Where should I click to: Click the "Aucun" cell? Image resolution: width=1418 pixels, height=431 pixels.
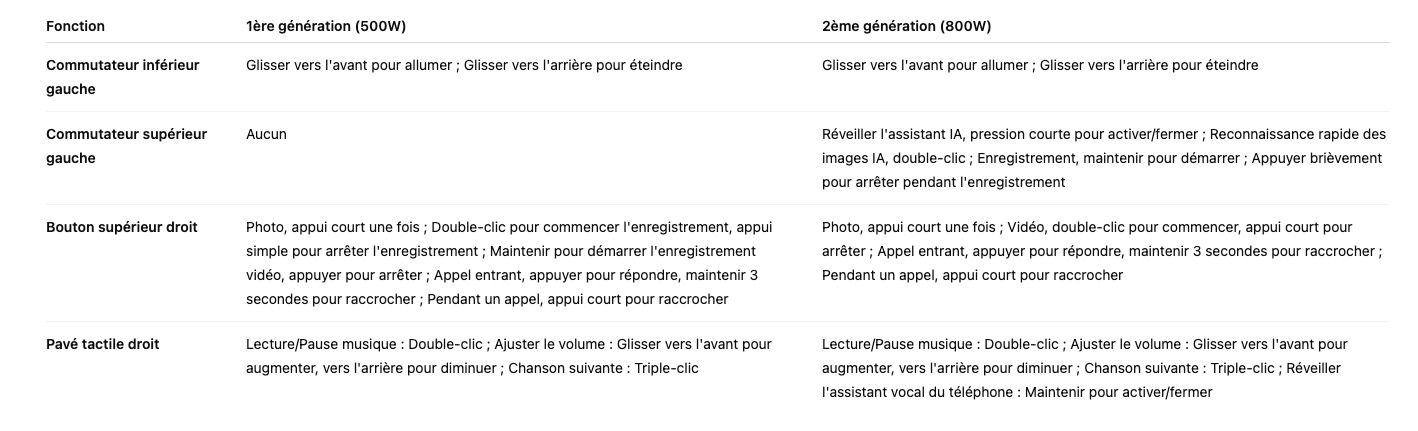(x=266, y=134)
